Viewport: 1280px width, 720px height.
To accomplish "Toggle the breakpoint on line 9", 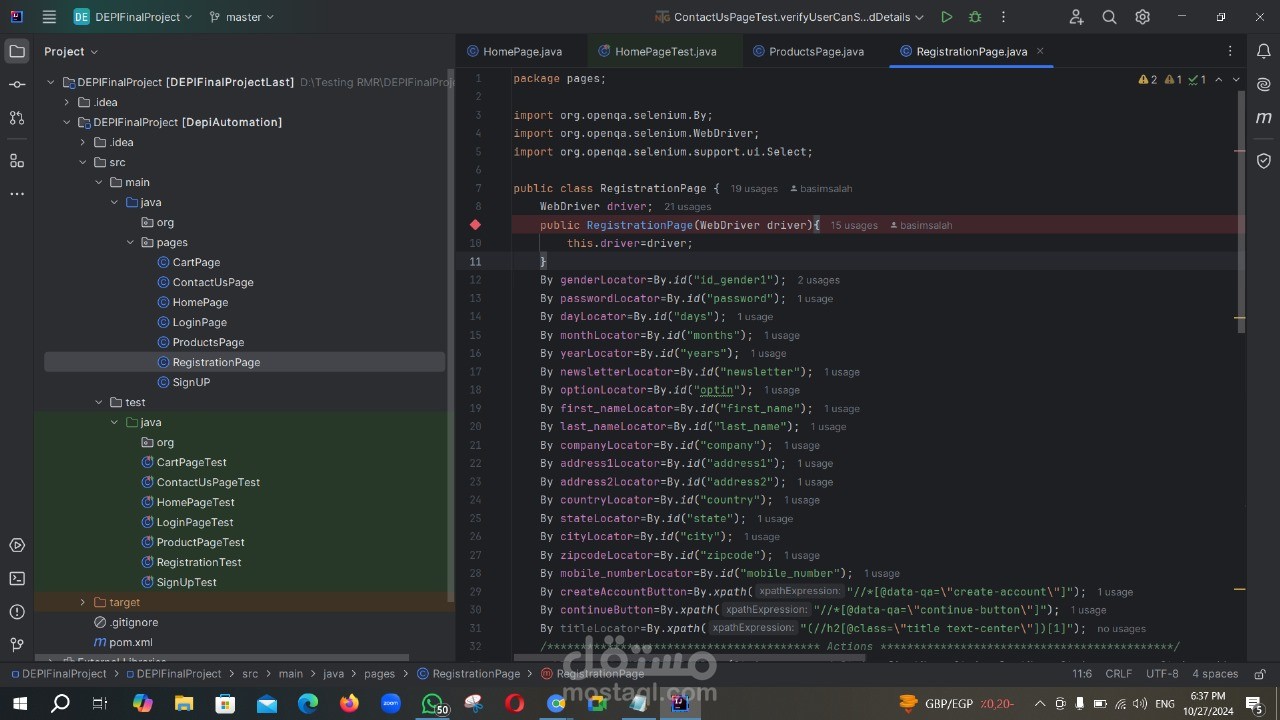I will (476, 225).
